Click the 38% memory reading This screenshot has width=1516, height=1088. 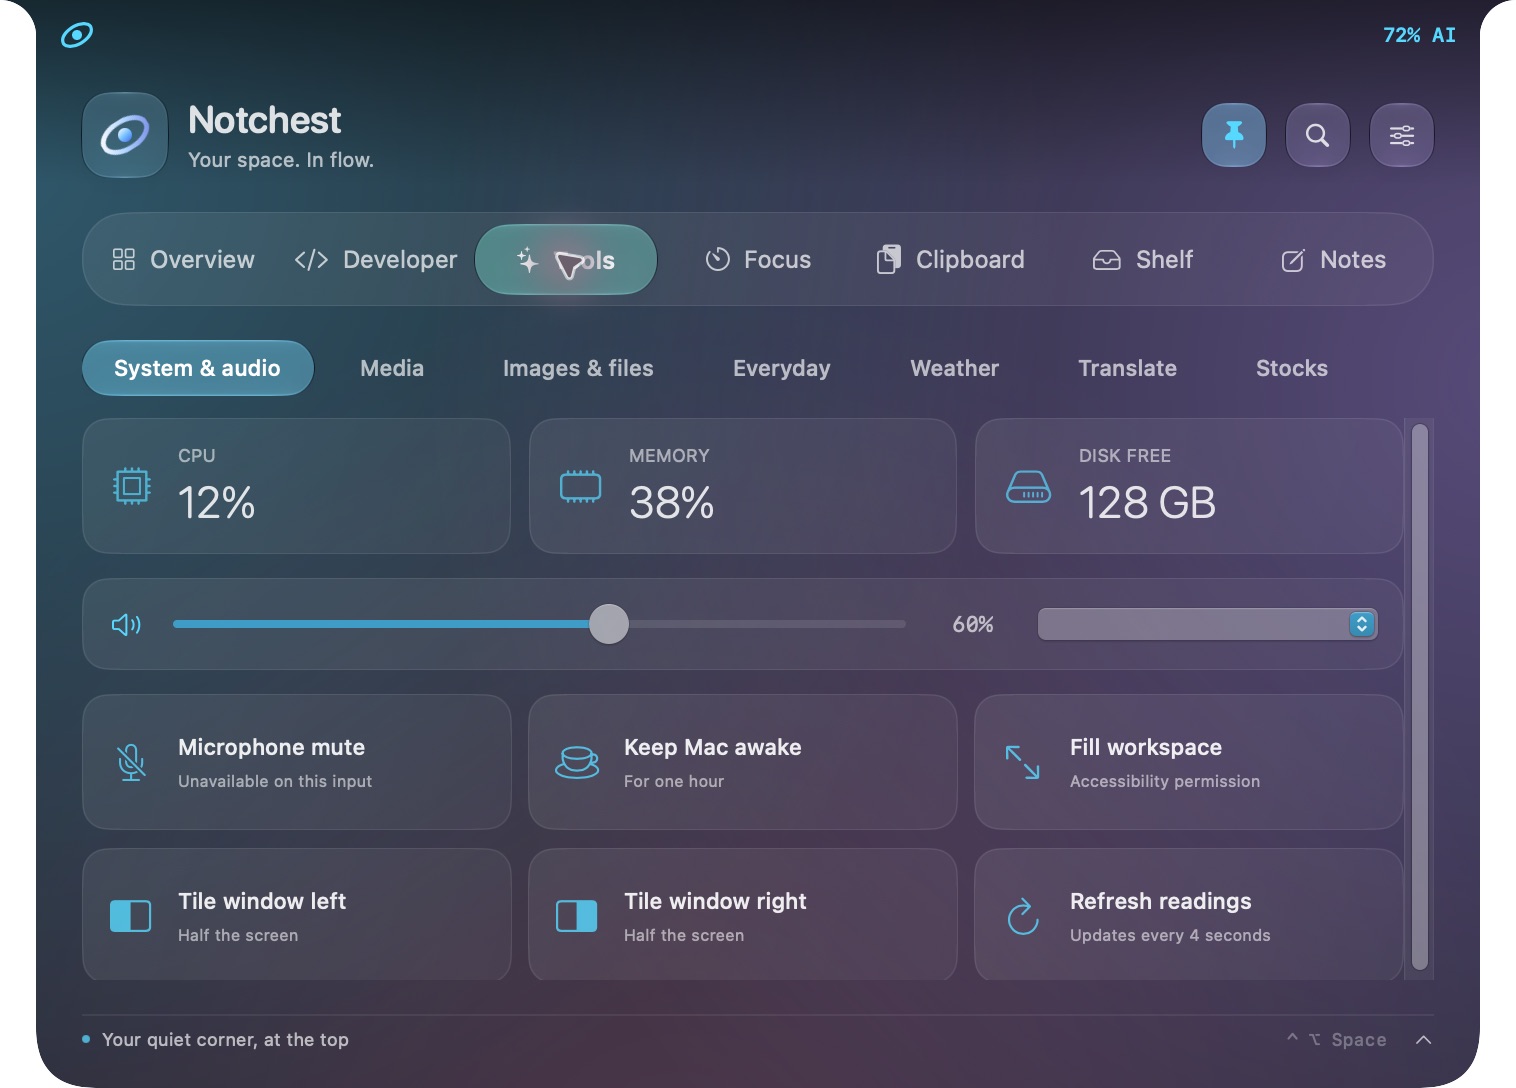coord(672,503)
